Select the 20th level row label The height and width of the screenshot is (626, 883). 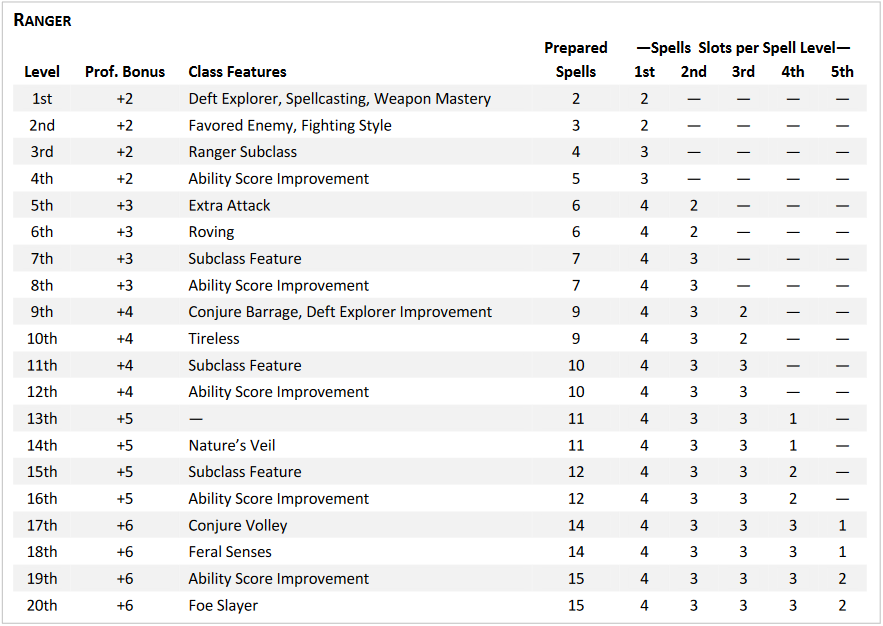pos(42,606)
